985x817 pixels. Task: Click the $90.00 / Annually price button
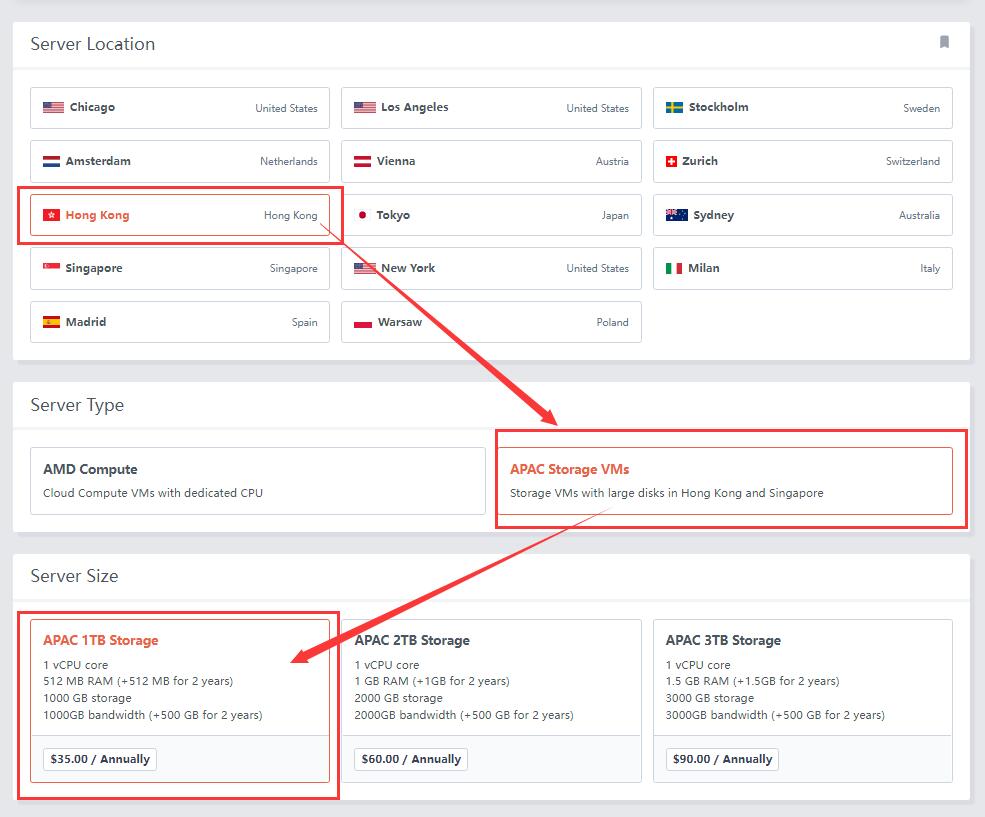point(723,759)
